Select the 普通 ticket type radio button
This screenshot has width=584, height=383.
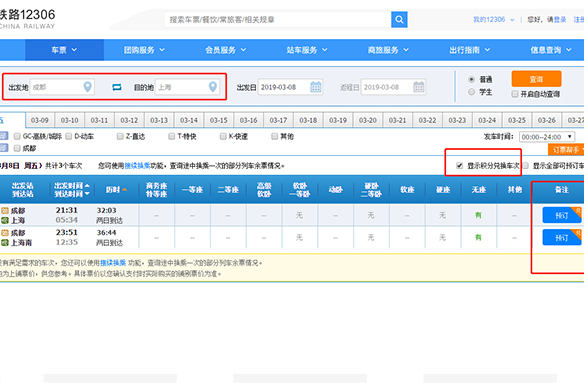coord(472,79)
